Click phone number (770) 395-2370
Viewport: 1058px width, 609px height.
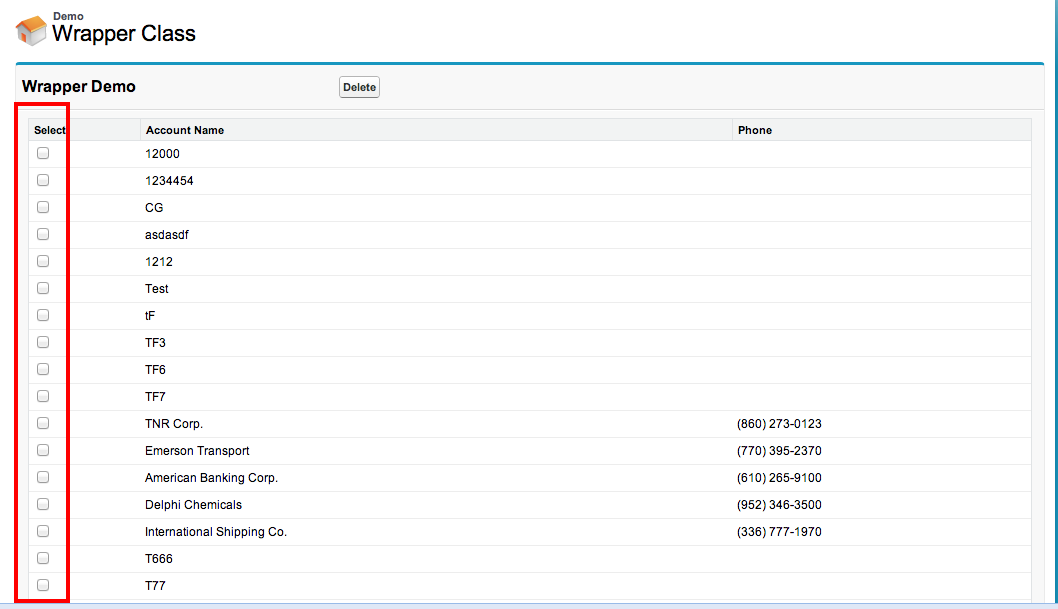tap(779, 451)
